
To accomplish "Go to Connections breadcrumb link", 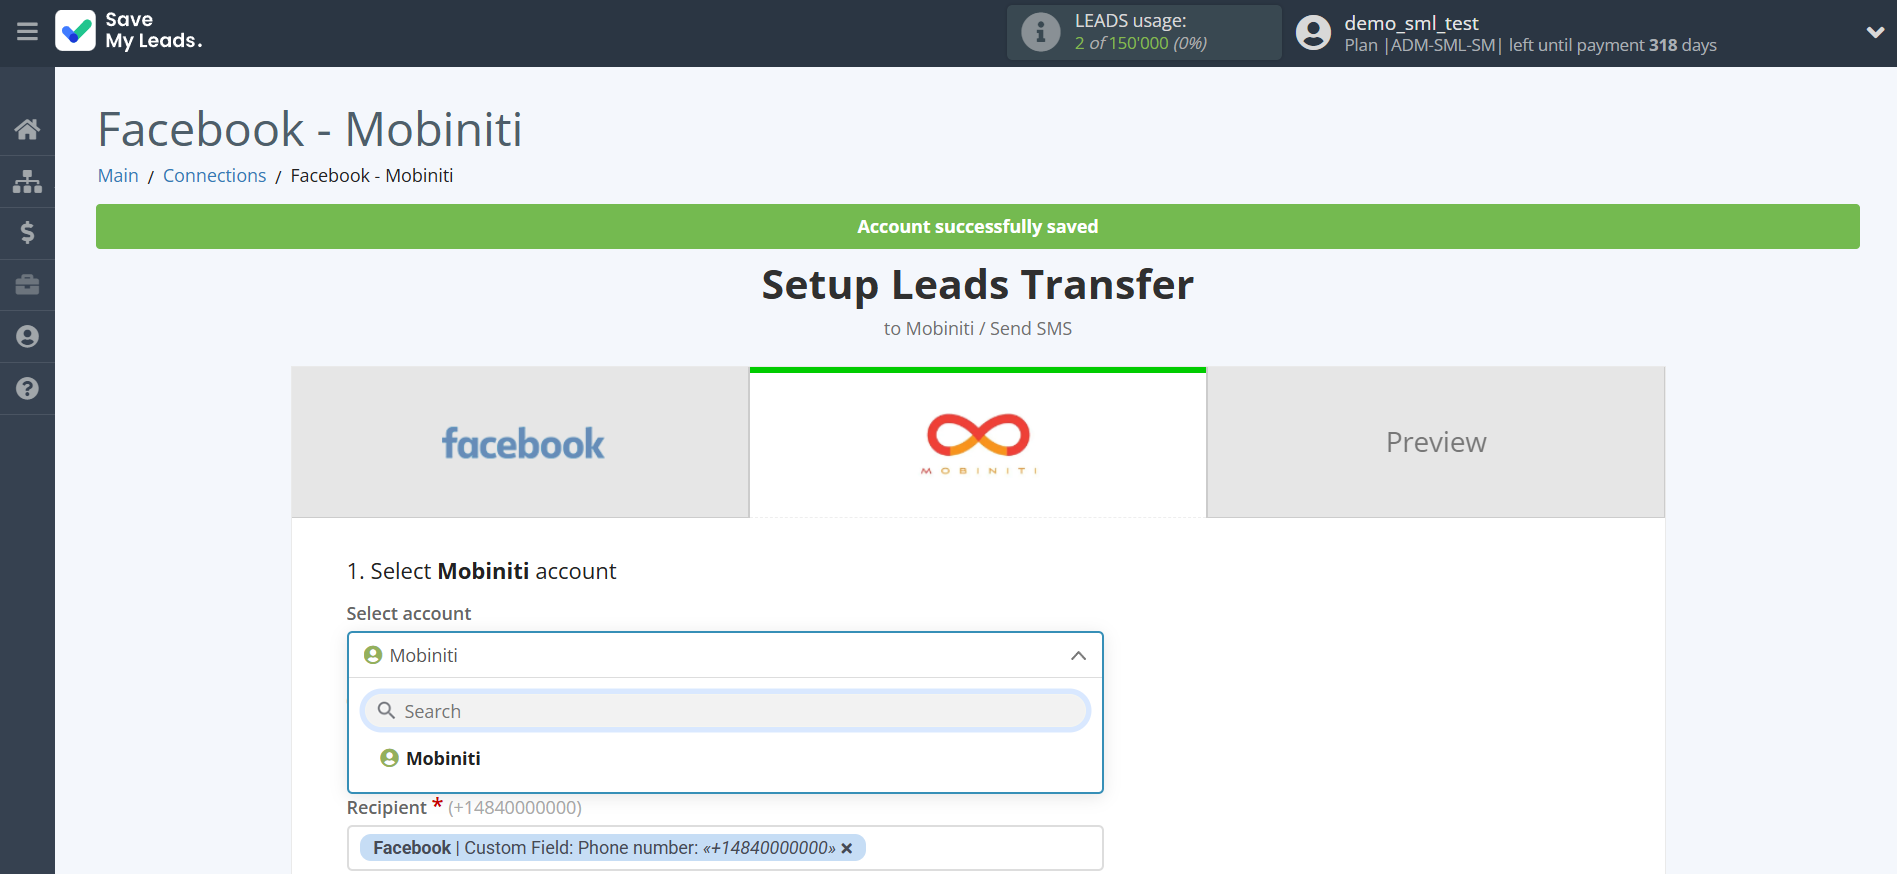I will tap(214, 175).
